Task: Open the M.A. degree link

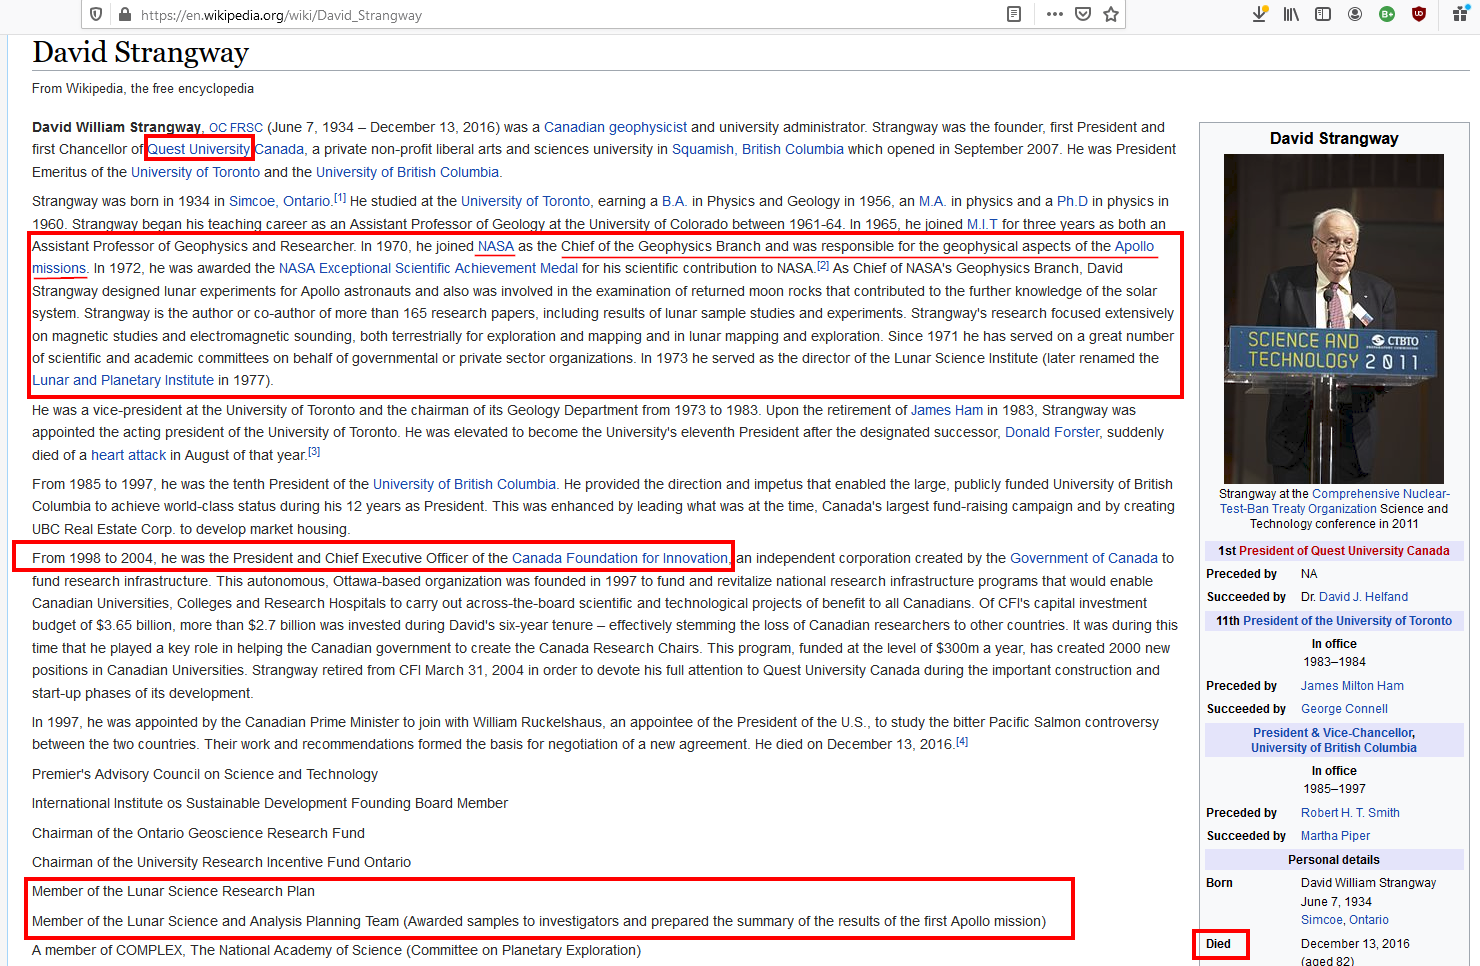Action: (x=932, y=201)
